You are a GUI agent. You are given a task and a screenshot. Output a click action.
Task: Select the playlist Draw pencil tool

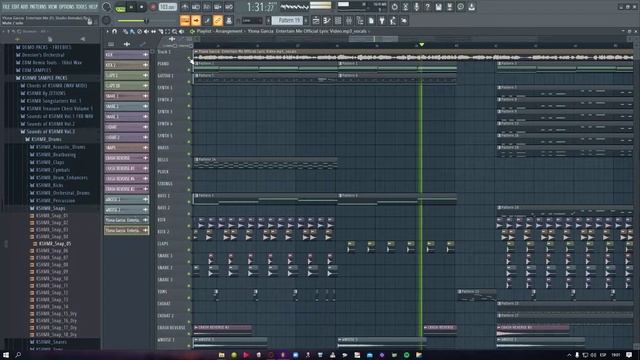tap(126, 31)
